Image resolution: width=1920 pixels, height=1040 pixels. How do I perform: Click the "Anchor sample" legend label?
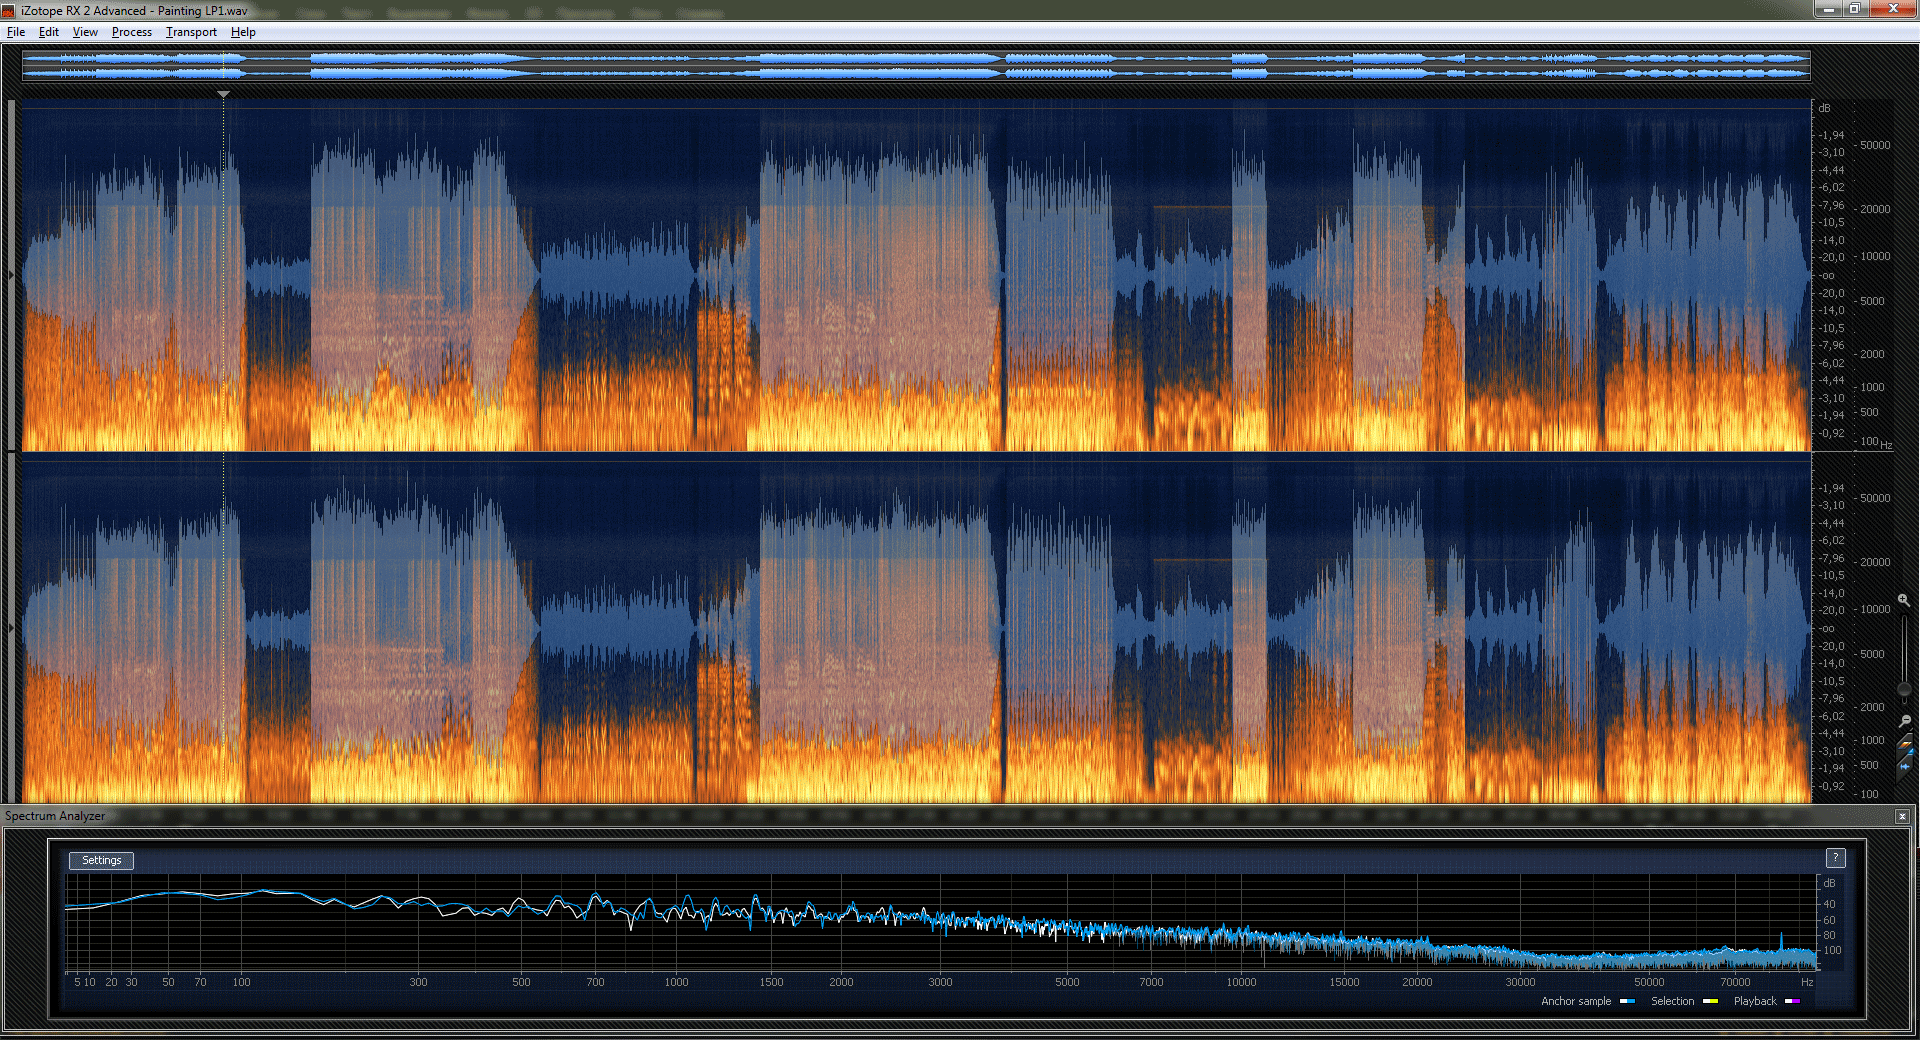[x=1576, y=1001]
